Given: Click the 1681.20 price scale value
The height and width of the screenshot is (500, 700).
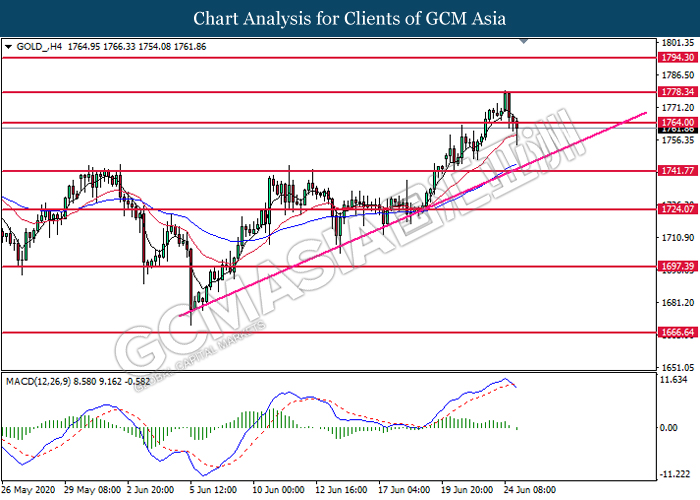Looking at the screenshot, I should pos(678,303).
